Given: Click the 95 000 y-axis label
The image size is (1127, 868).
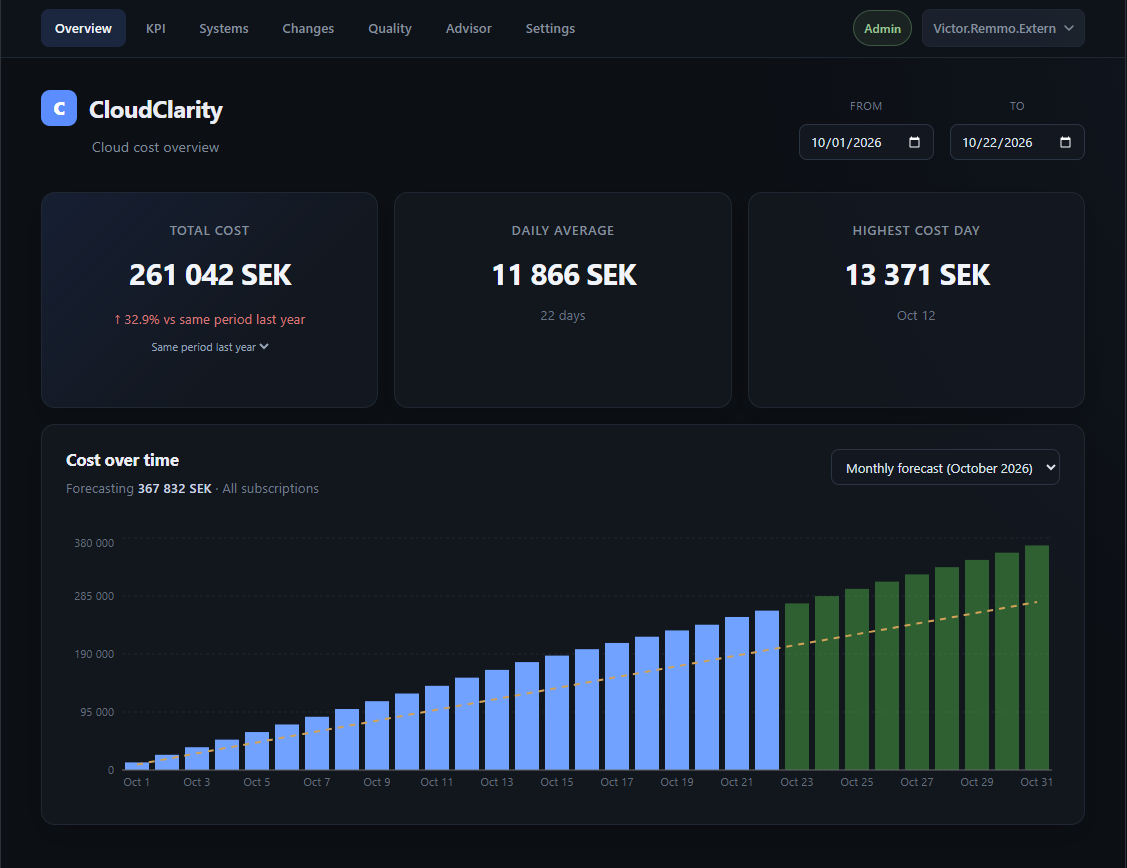Looking at the screenshot, I should (97, 712).
